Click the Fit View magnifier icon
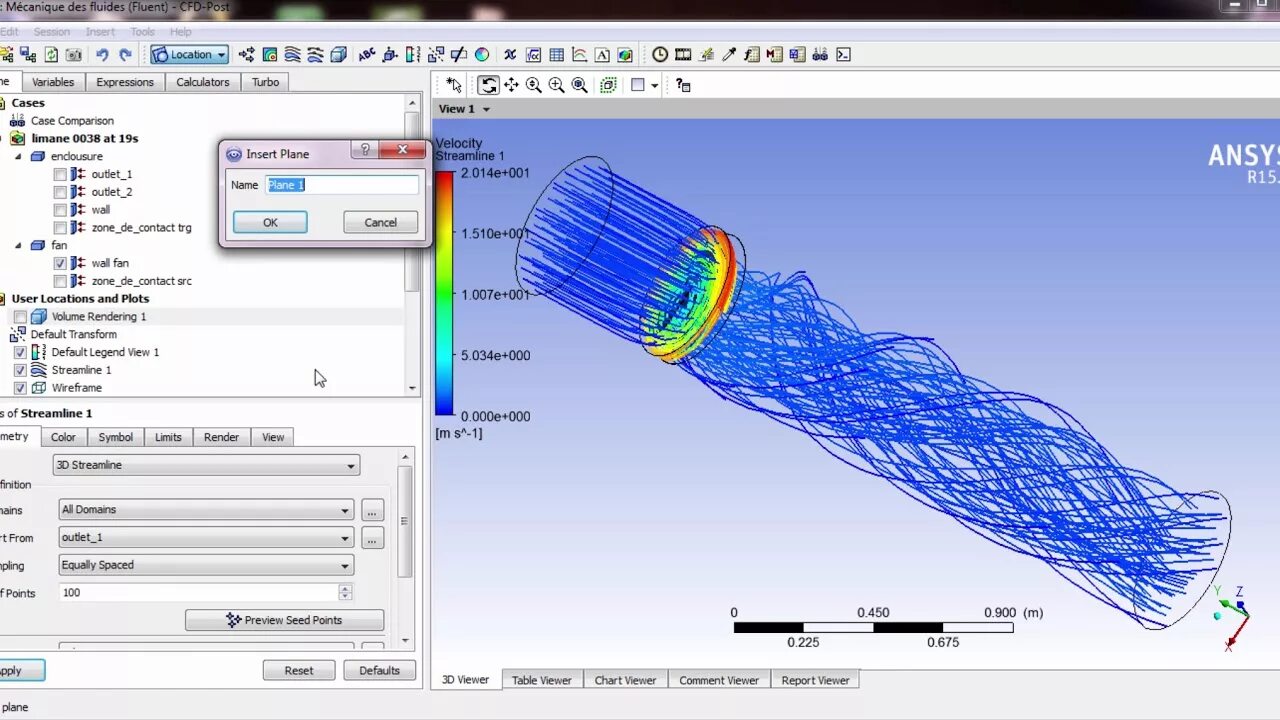The width and height of the screenshot is (1280, 720). (x=579, y=86)
